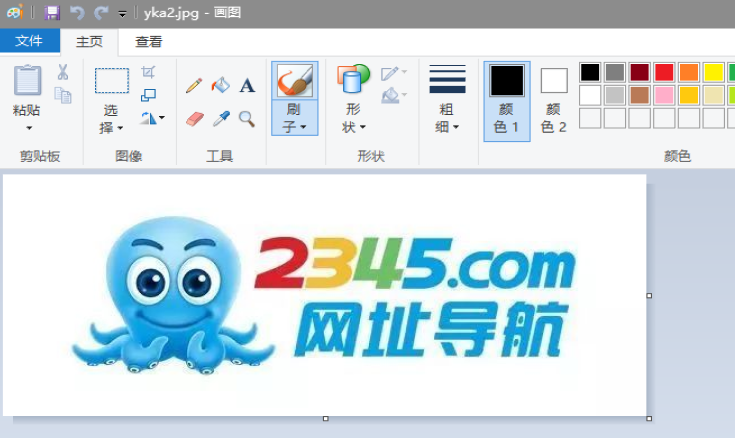Open the 刷子 brushes dropdown
The image size is (735, 438).
(x=294, y=118)
